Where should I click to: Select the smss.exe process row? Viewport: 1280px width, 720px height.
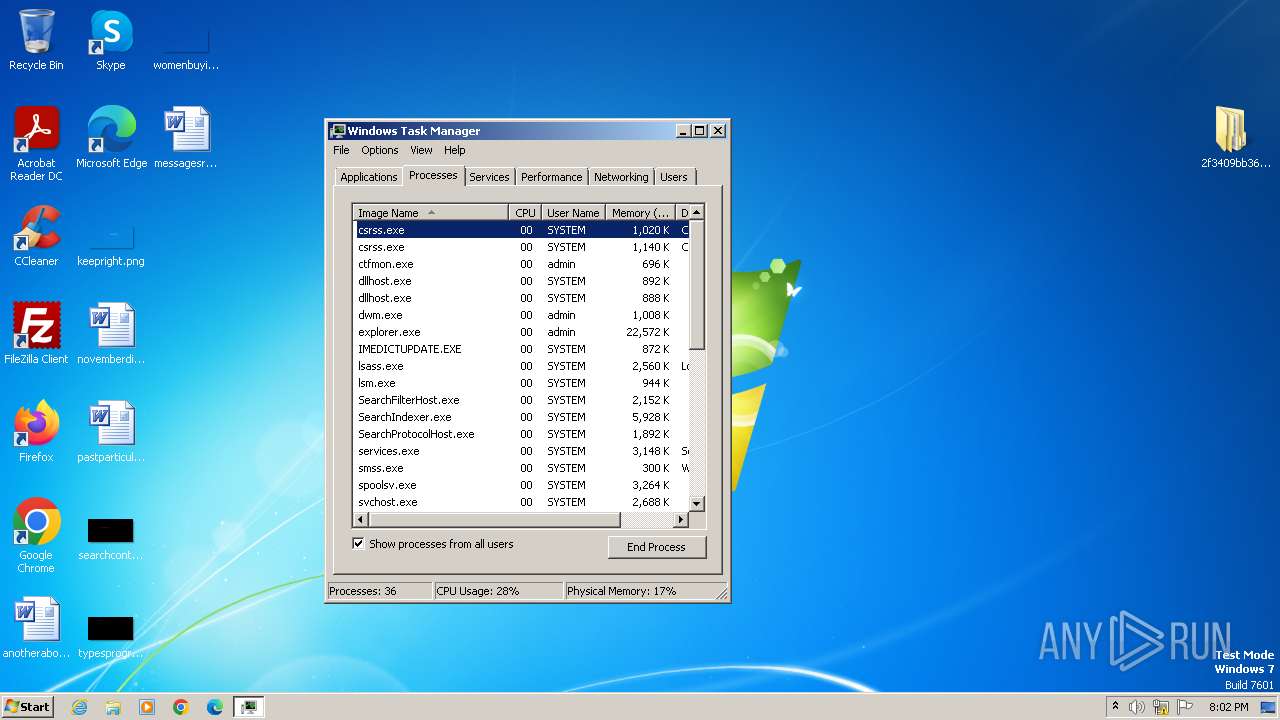[x=521, y=468]
